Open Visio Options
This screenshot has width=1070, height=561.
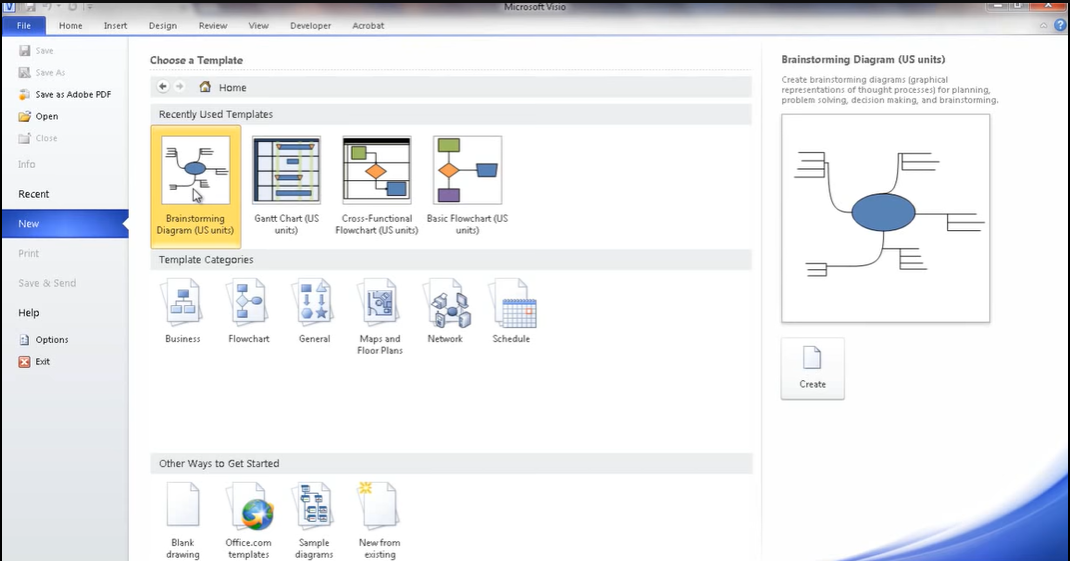44,339
